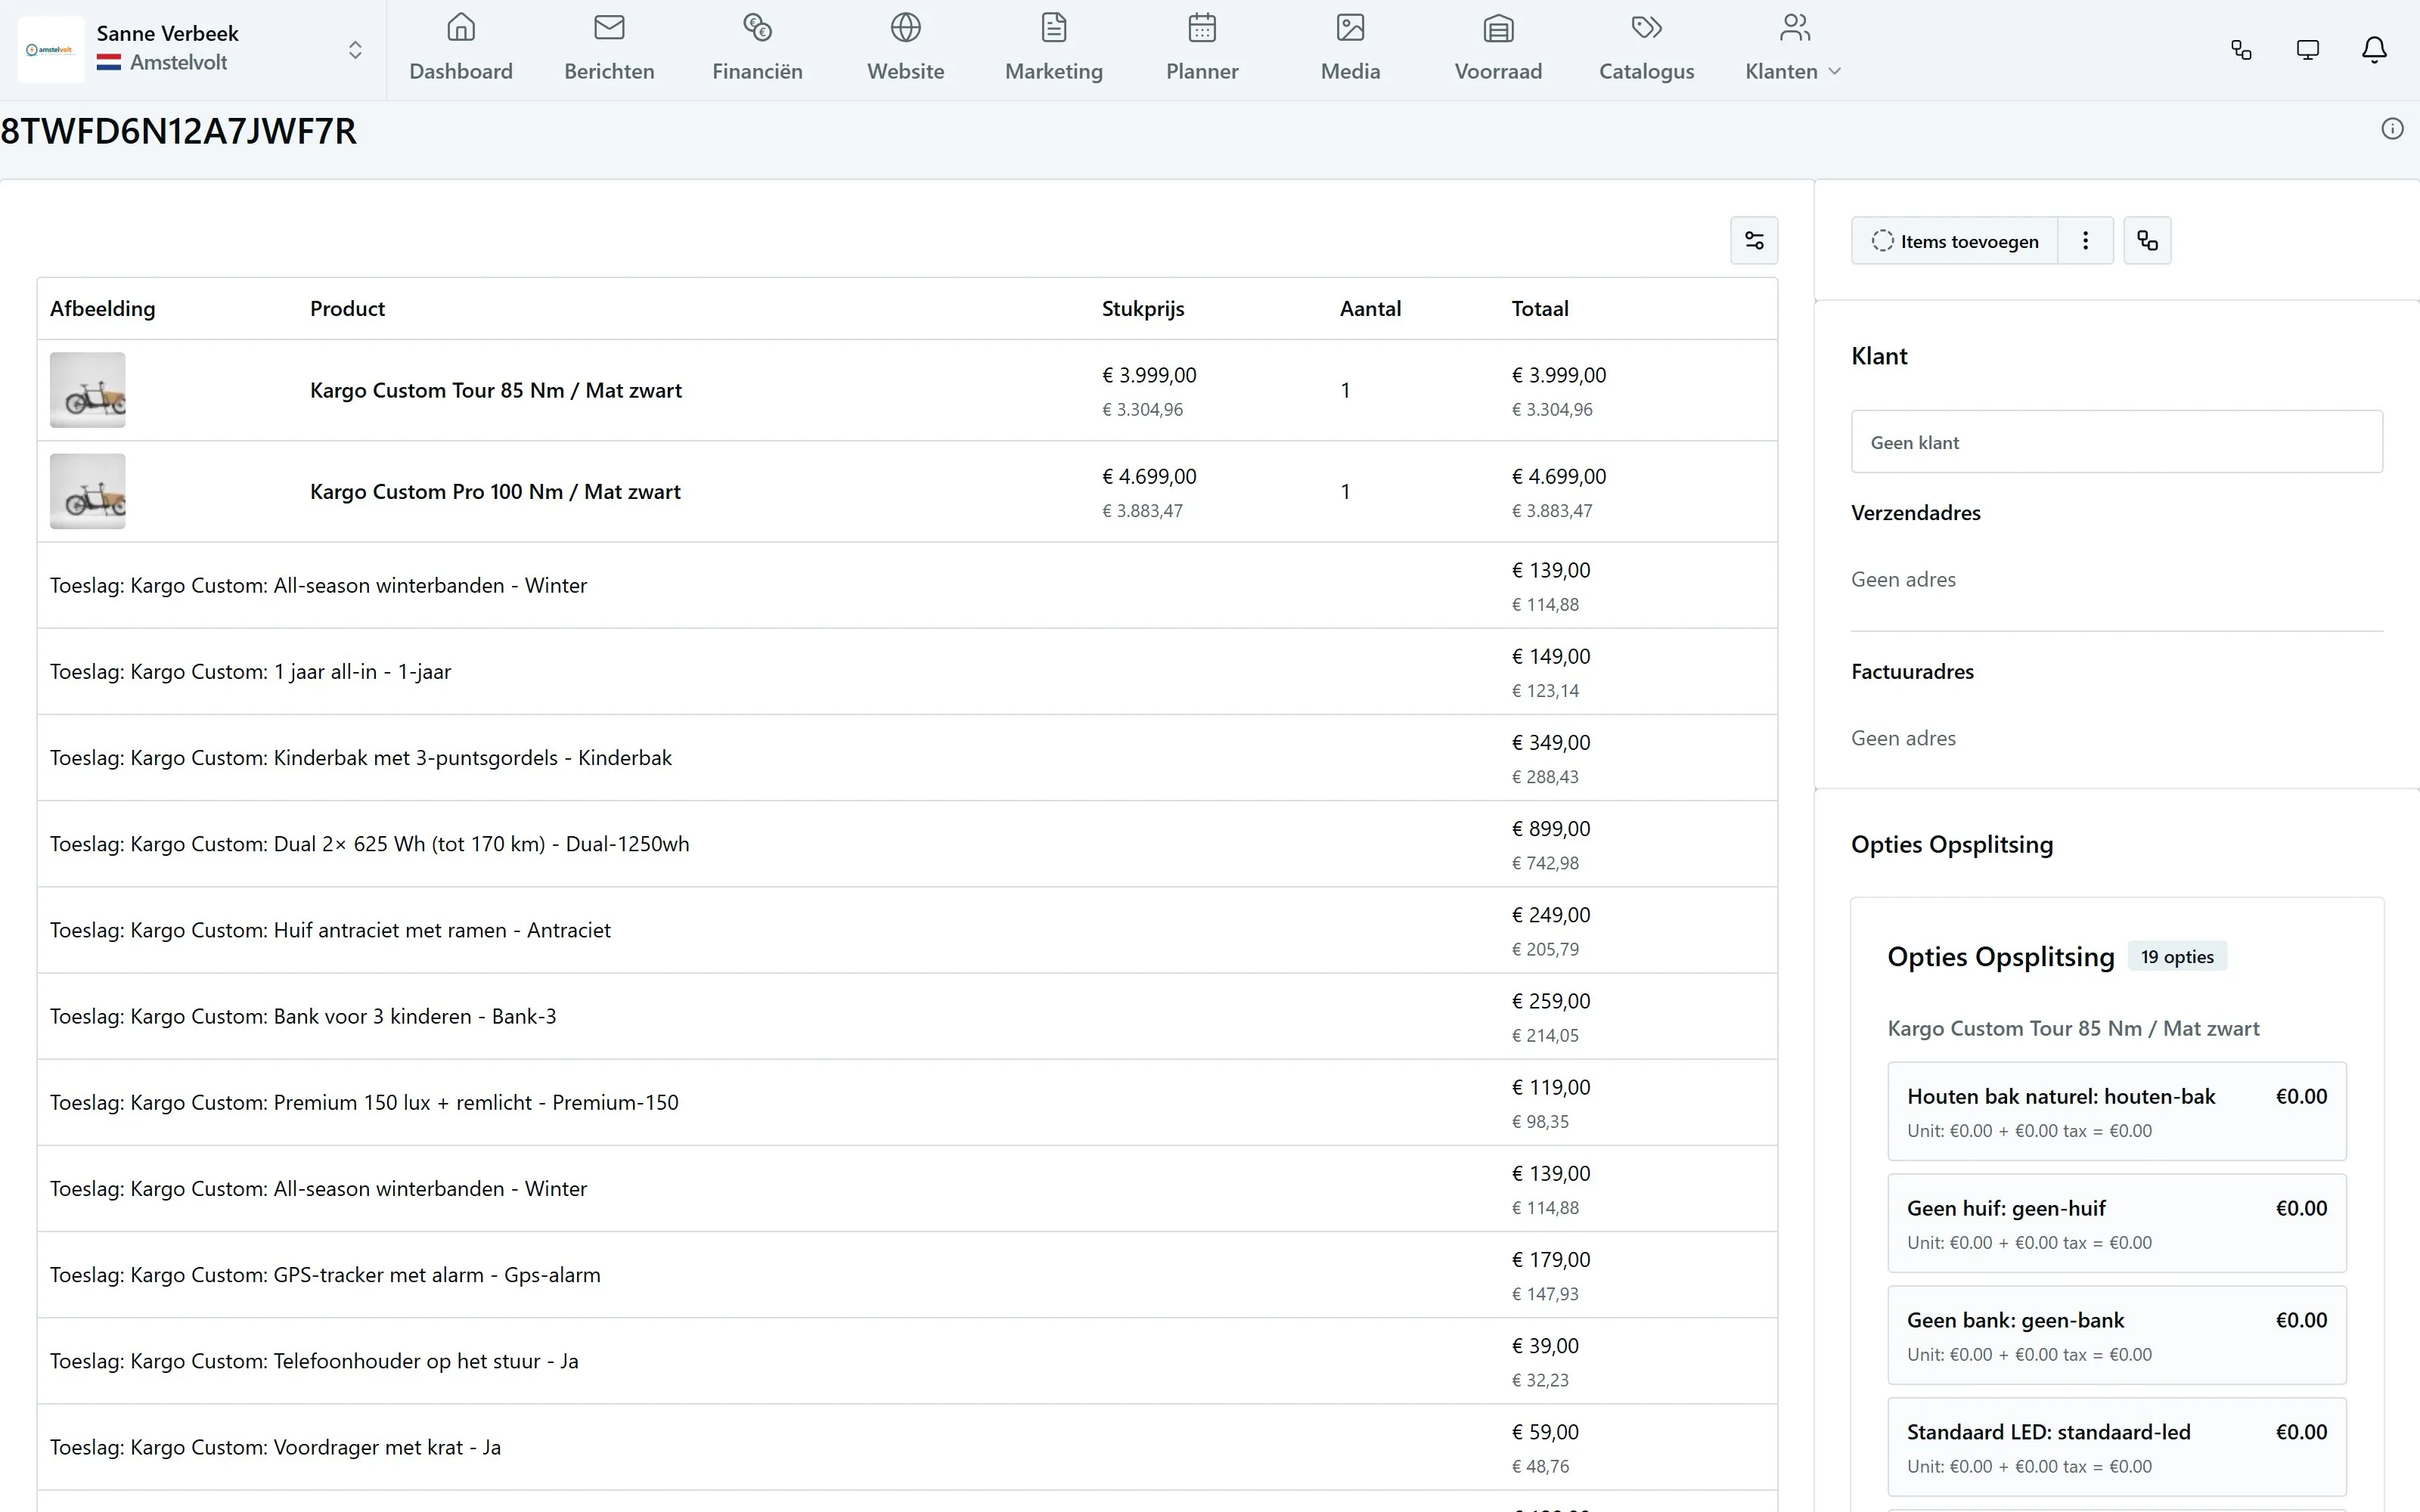2420x1512 pixels.
Task: Click Voordrager met krat toeslag row
Action: tap(907, 1447)
